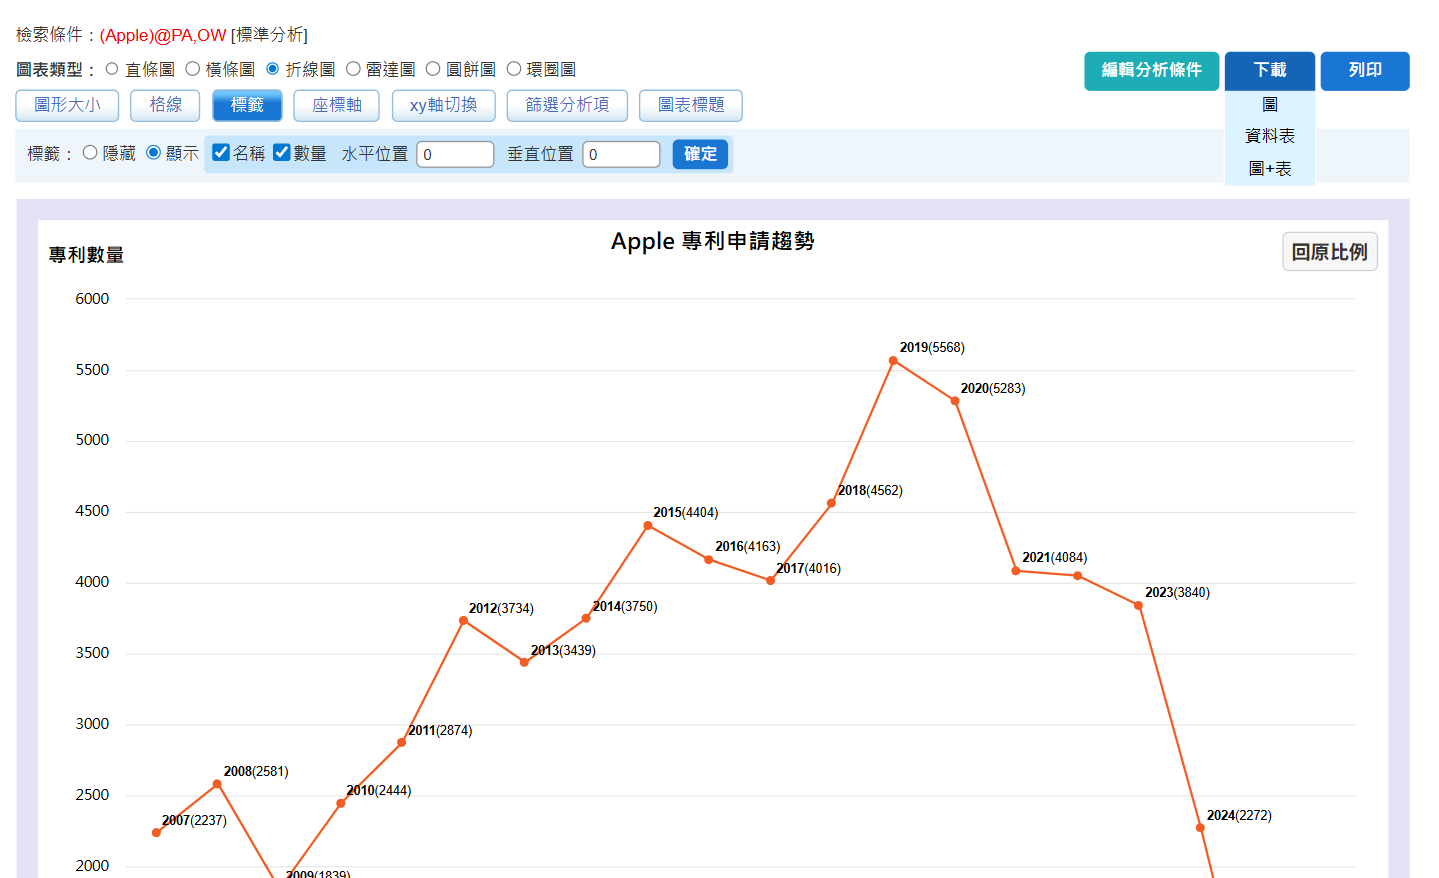Click the 回原比例 reset zoom button
The height and width of the screenshot is (878, 1439).
1330,252
